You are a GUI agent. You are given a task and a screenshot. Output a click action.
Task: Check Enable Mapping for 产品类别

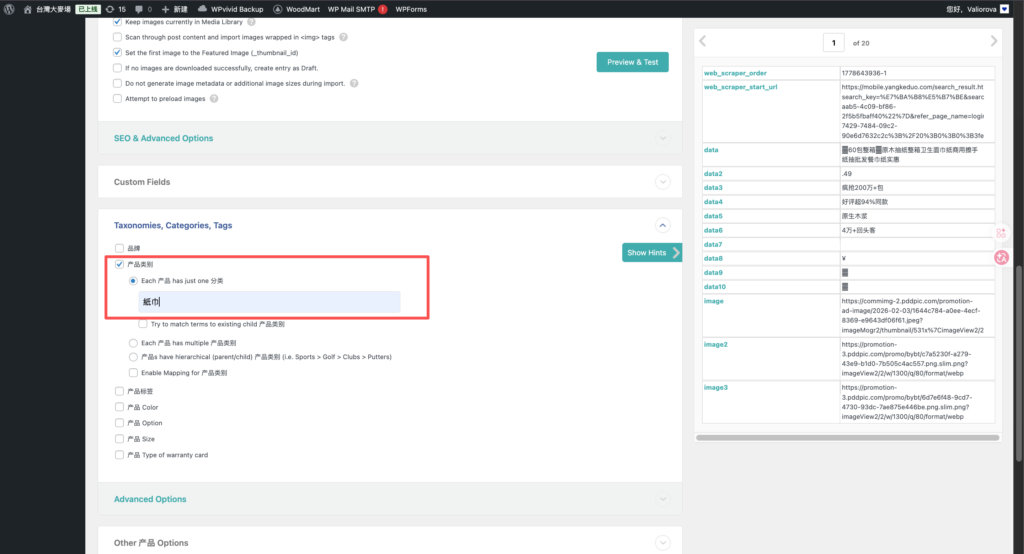[x=133, y=373]
